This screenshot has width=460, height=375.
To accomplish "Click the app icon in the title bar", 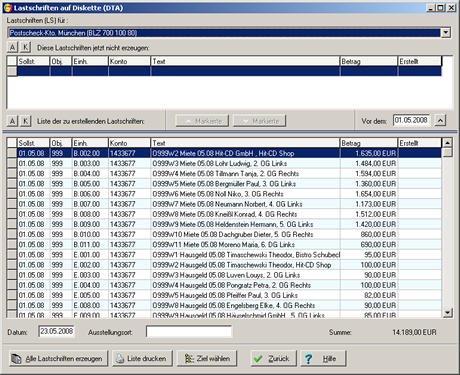I will 8,8.
